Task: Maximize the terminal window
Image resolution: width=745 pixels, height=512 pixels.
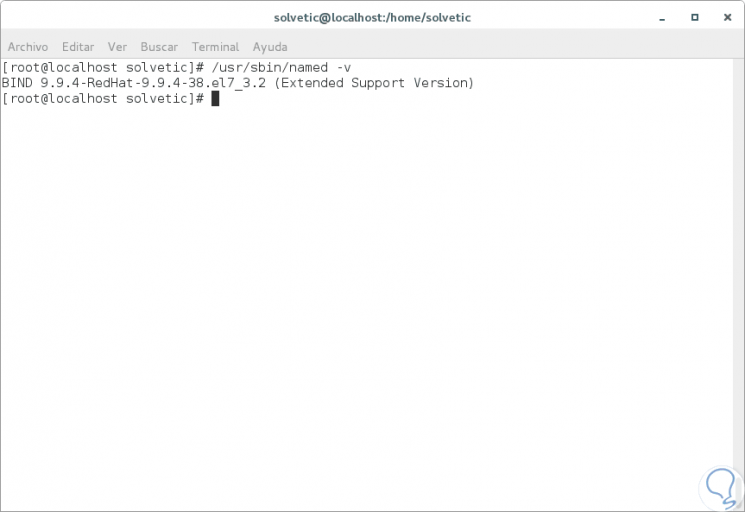Action: [x=695, y=18]
